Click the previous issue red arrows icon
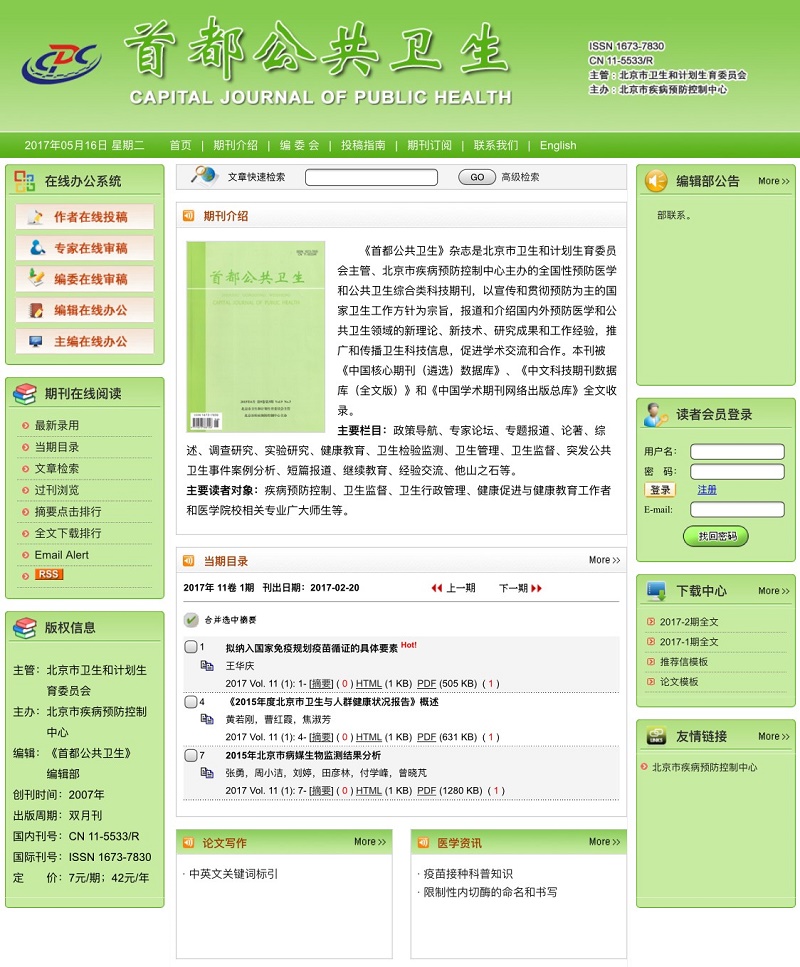 coord(437,588)
